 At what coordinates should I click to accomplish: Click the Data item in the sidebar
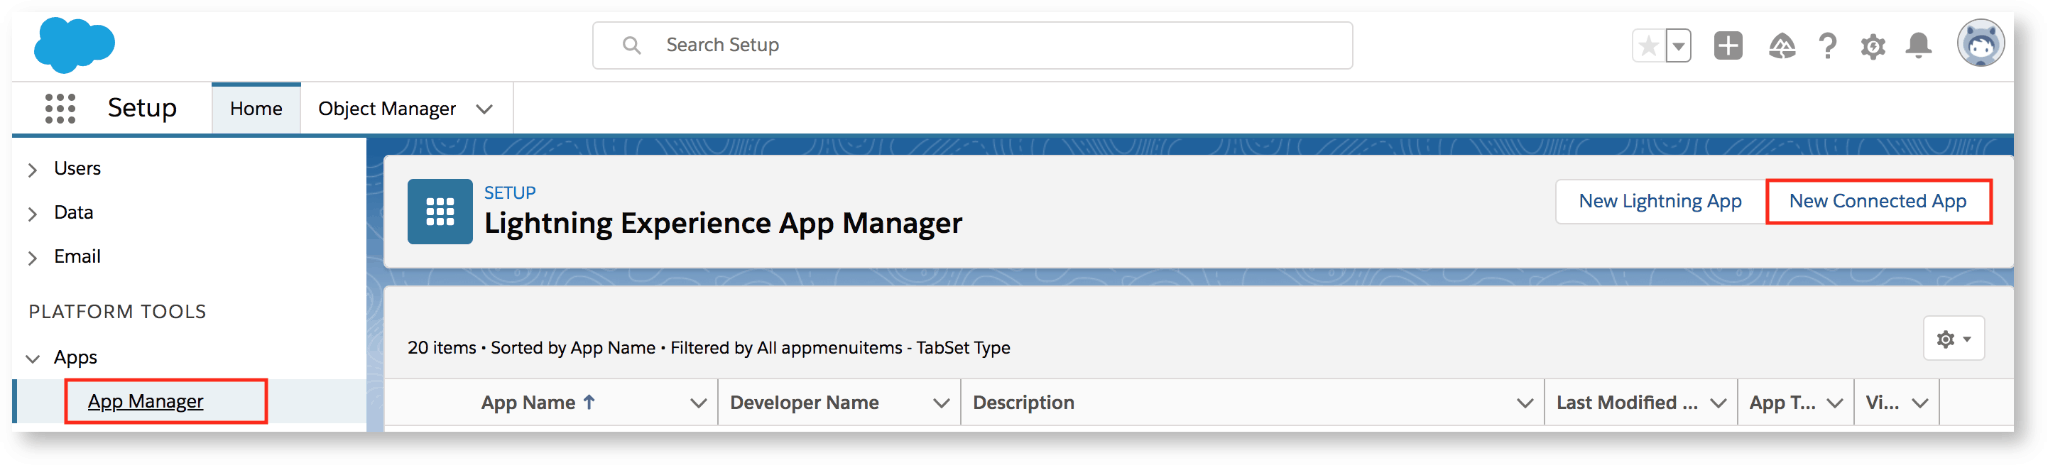point(73,212)
